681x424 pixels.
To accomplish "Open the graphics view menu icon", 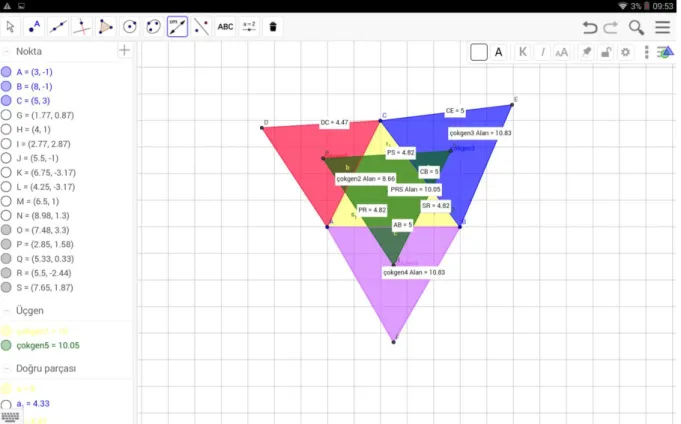I will pyautogui.click(x=666, y=52).
